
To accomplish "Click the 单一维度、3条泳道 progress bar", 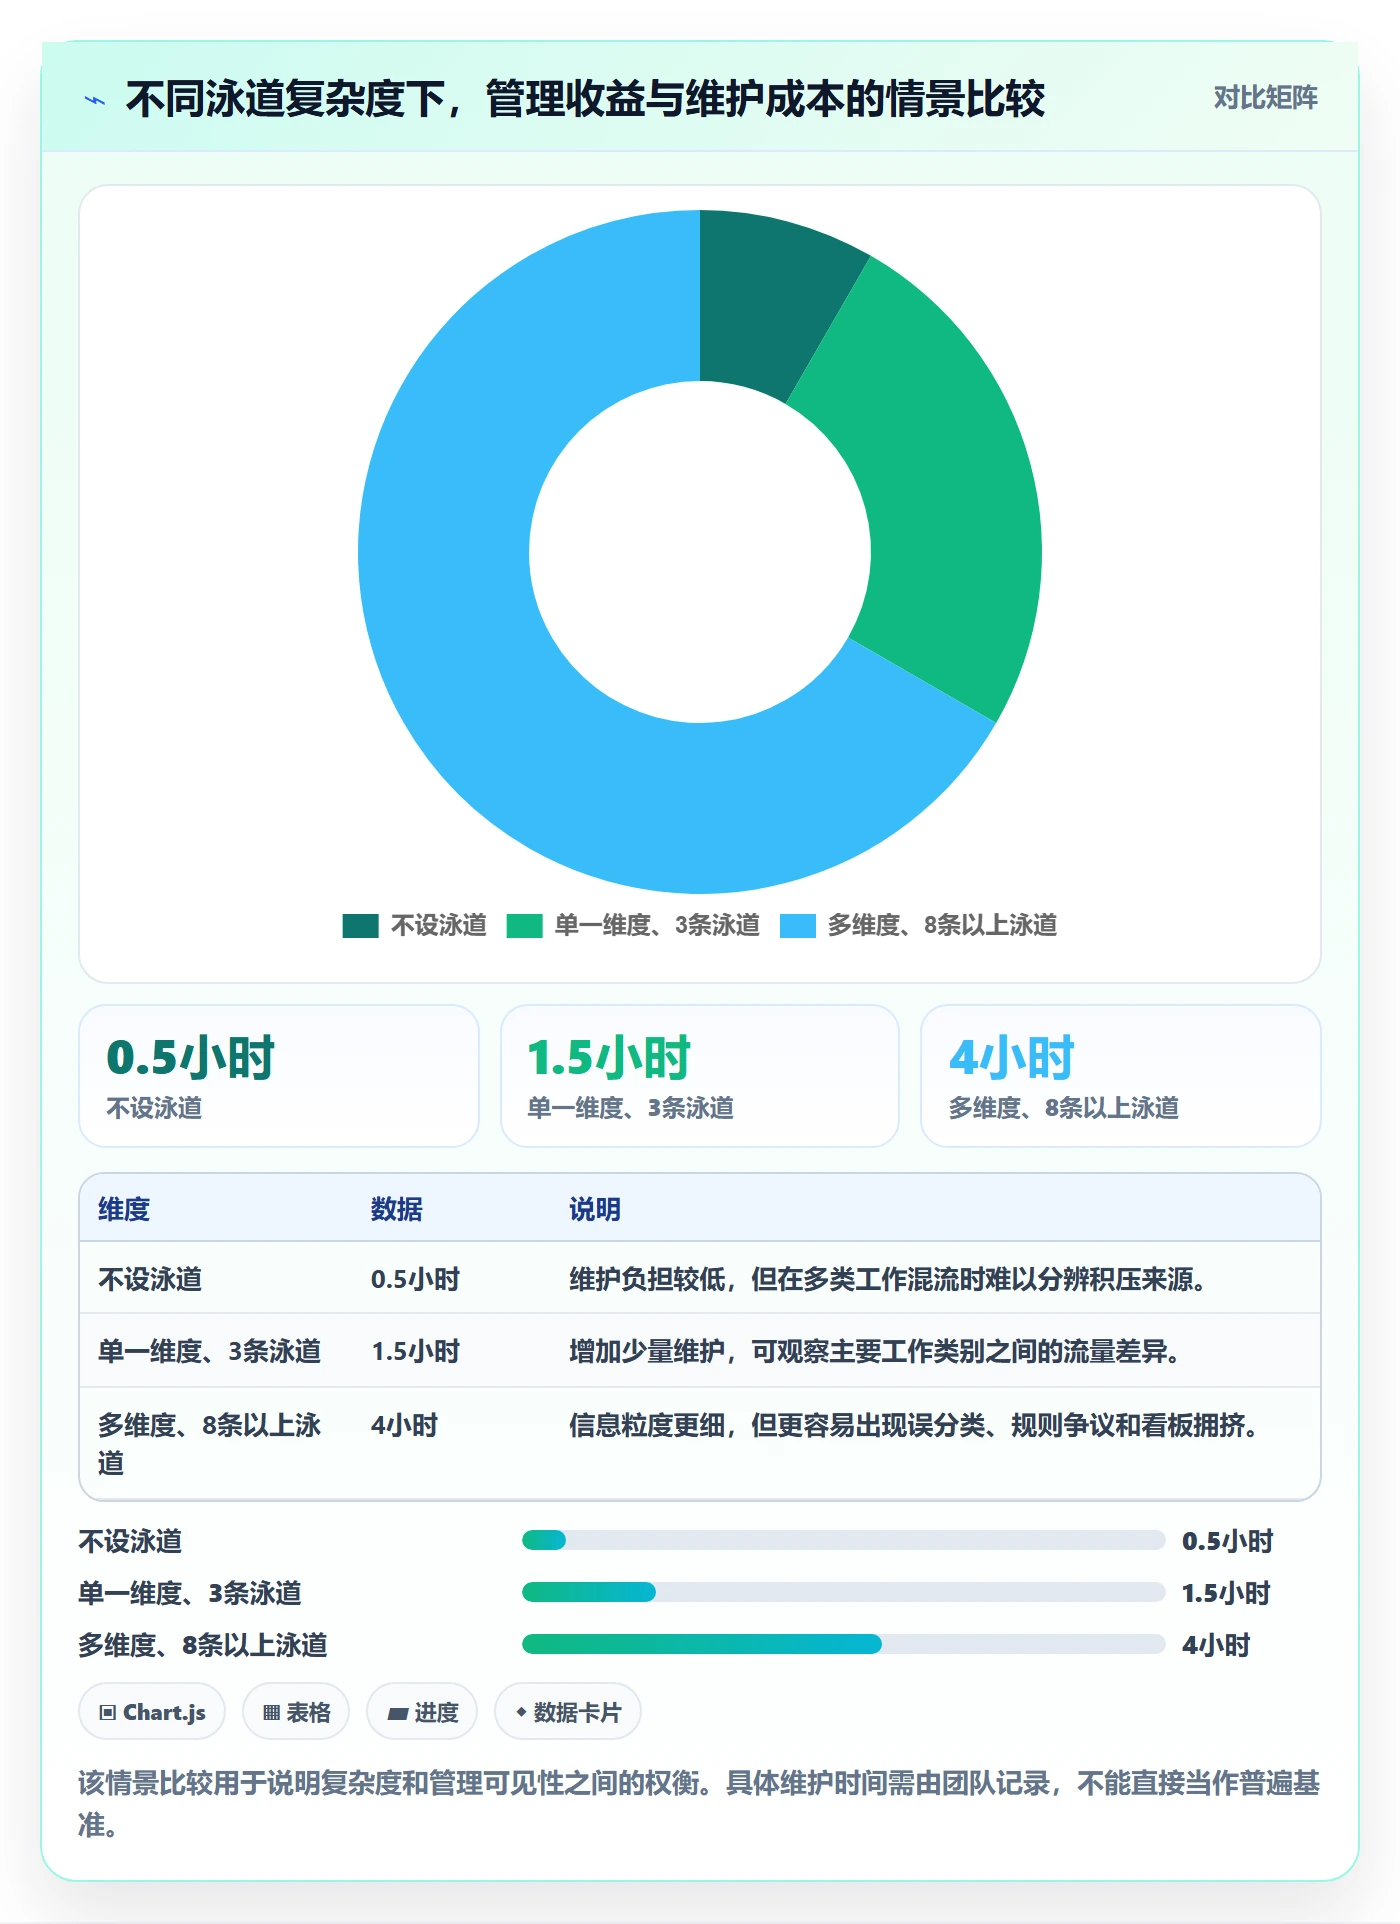I will tap(843, 1592).
